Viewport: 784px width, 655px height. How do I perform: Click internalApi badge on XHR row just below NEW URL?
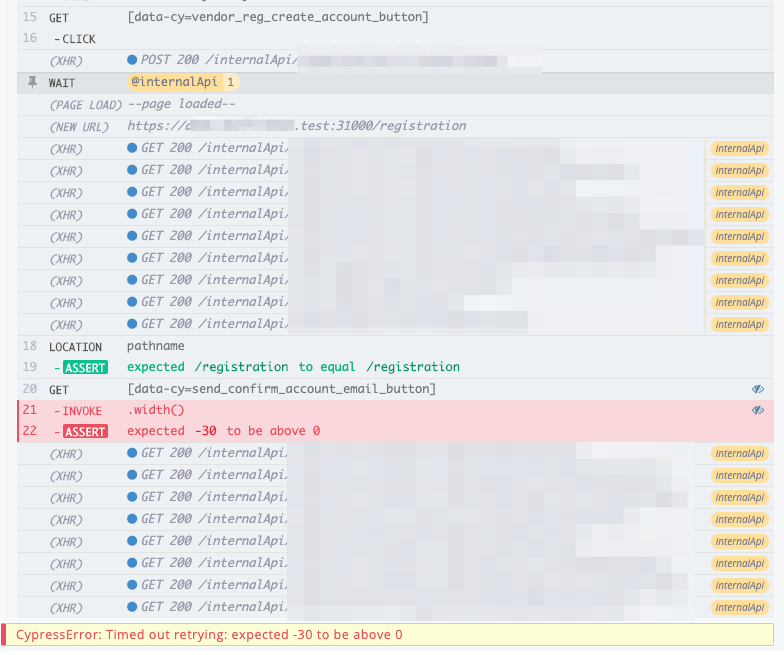740,148
